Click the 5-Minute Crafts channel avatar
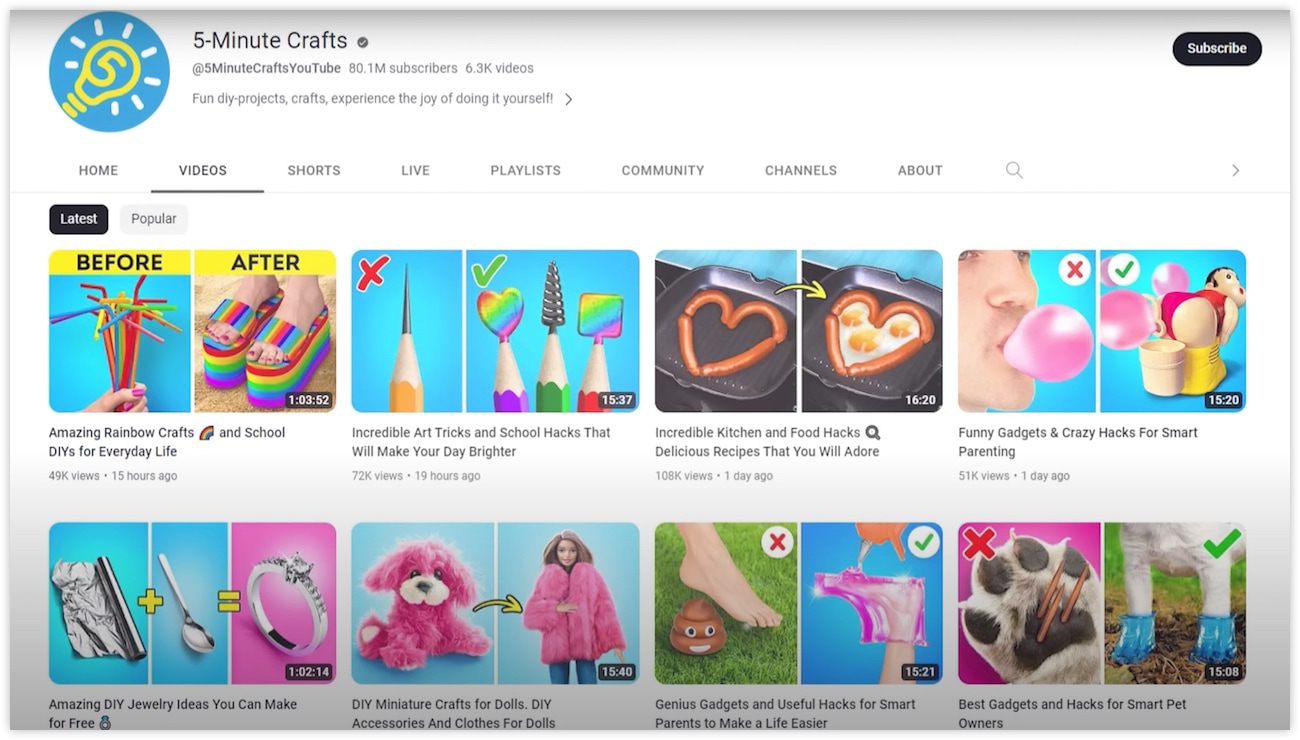The width and height of the screenshot is (1300, 740). coord(109,72)
